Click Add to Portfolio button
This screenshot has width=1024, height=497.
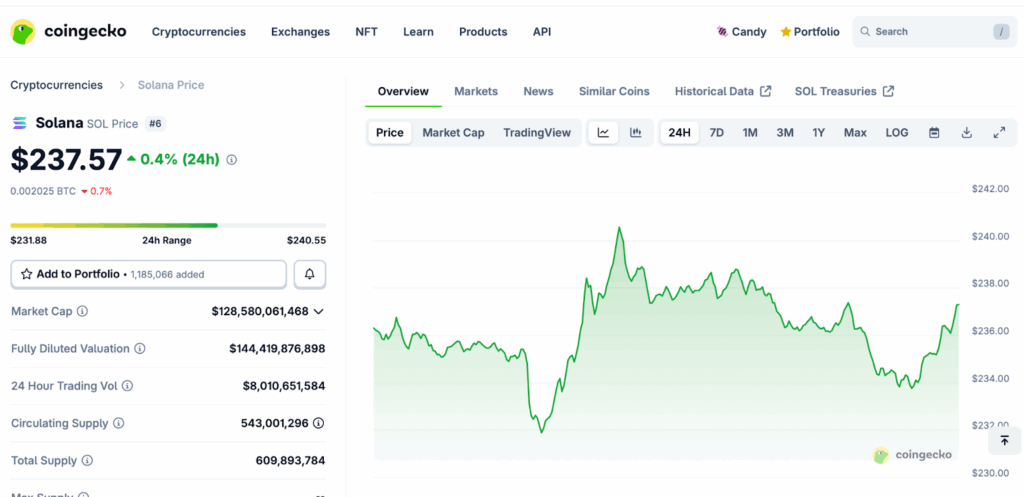(x=148, y=274)
